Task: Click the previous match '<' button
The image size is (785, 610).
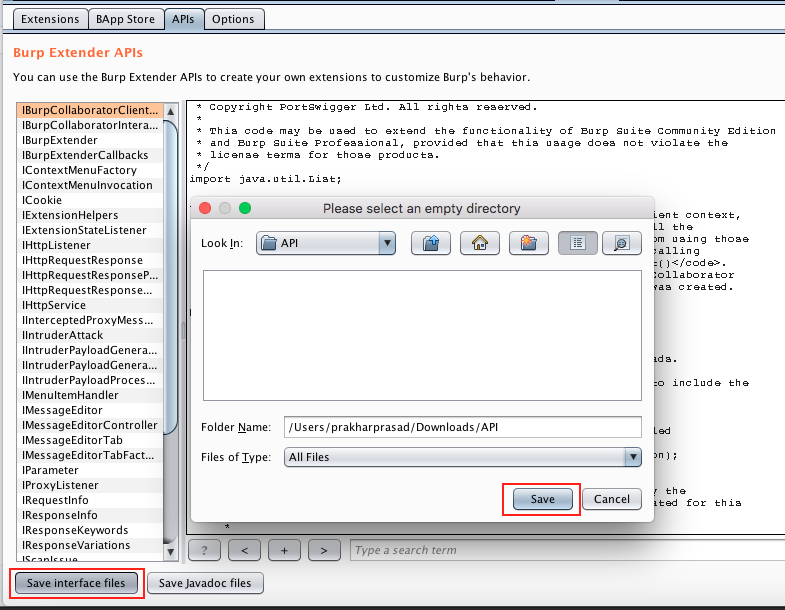Action: (x=244, y=550)
